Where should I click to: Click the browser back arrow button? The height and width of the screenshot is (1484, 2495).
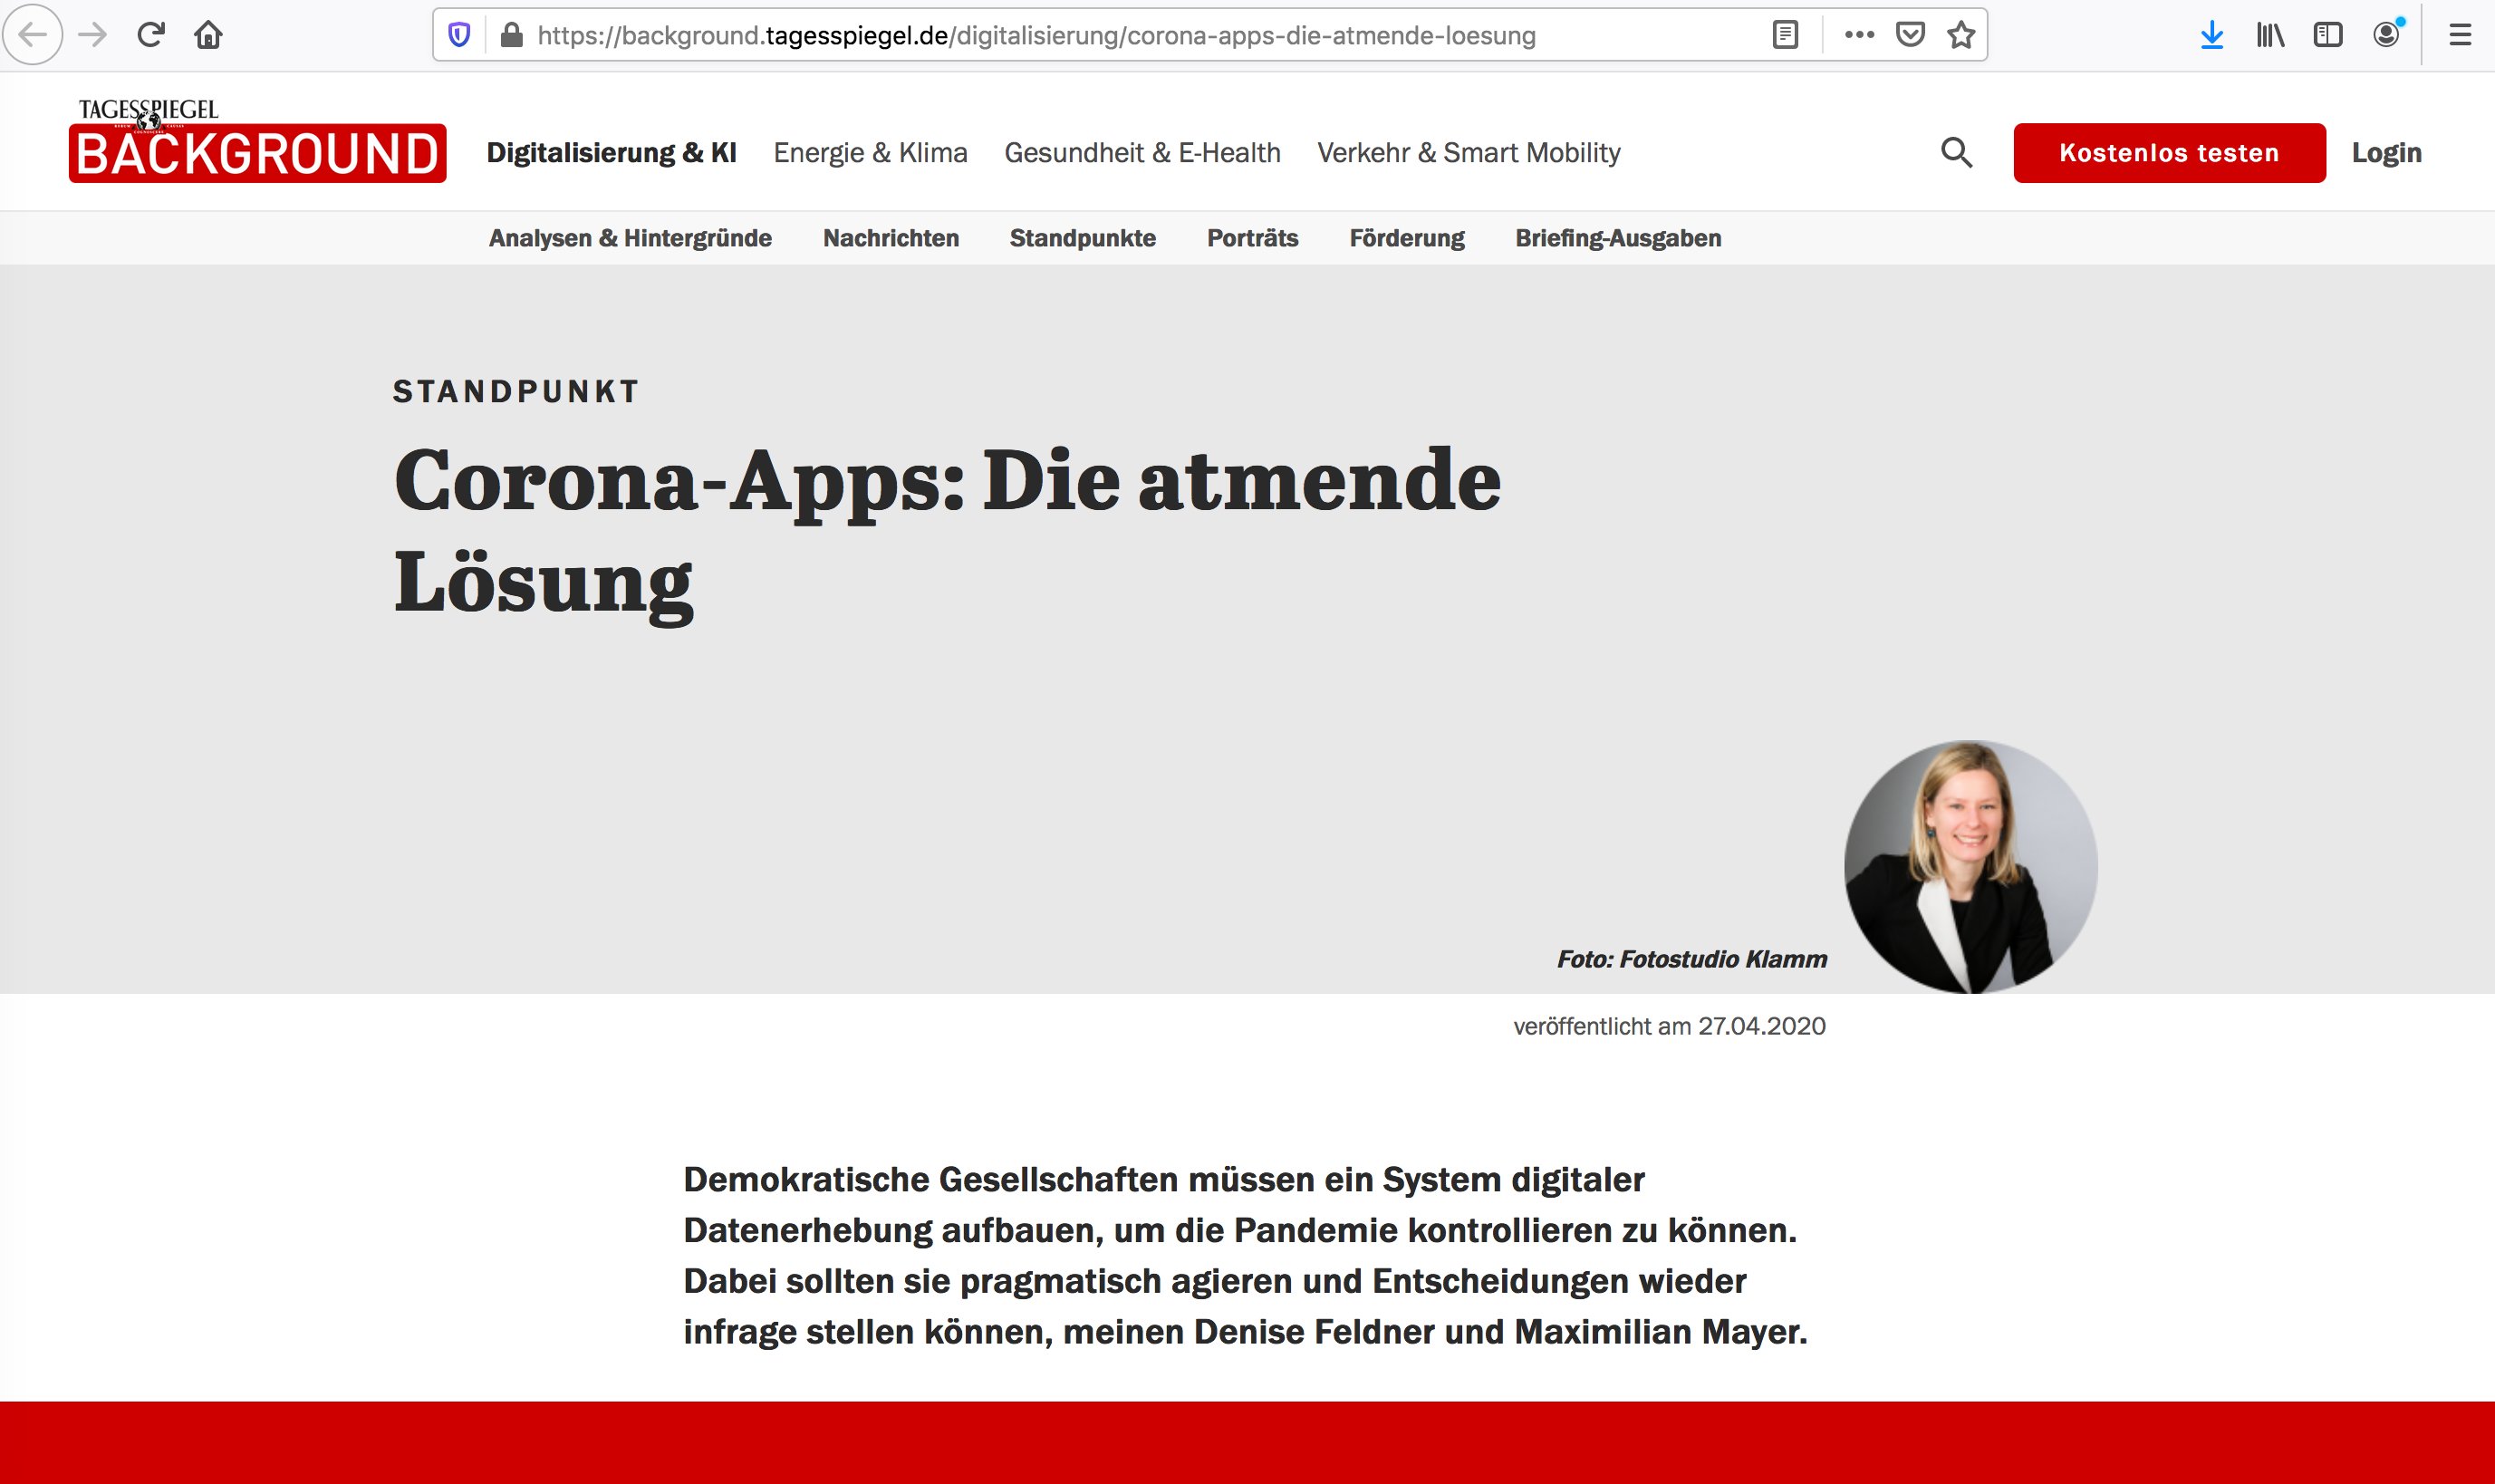[x=33, y=35]
